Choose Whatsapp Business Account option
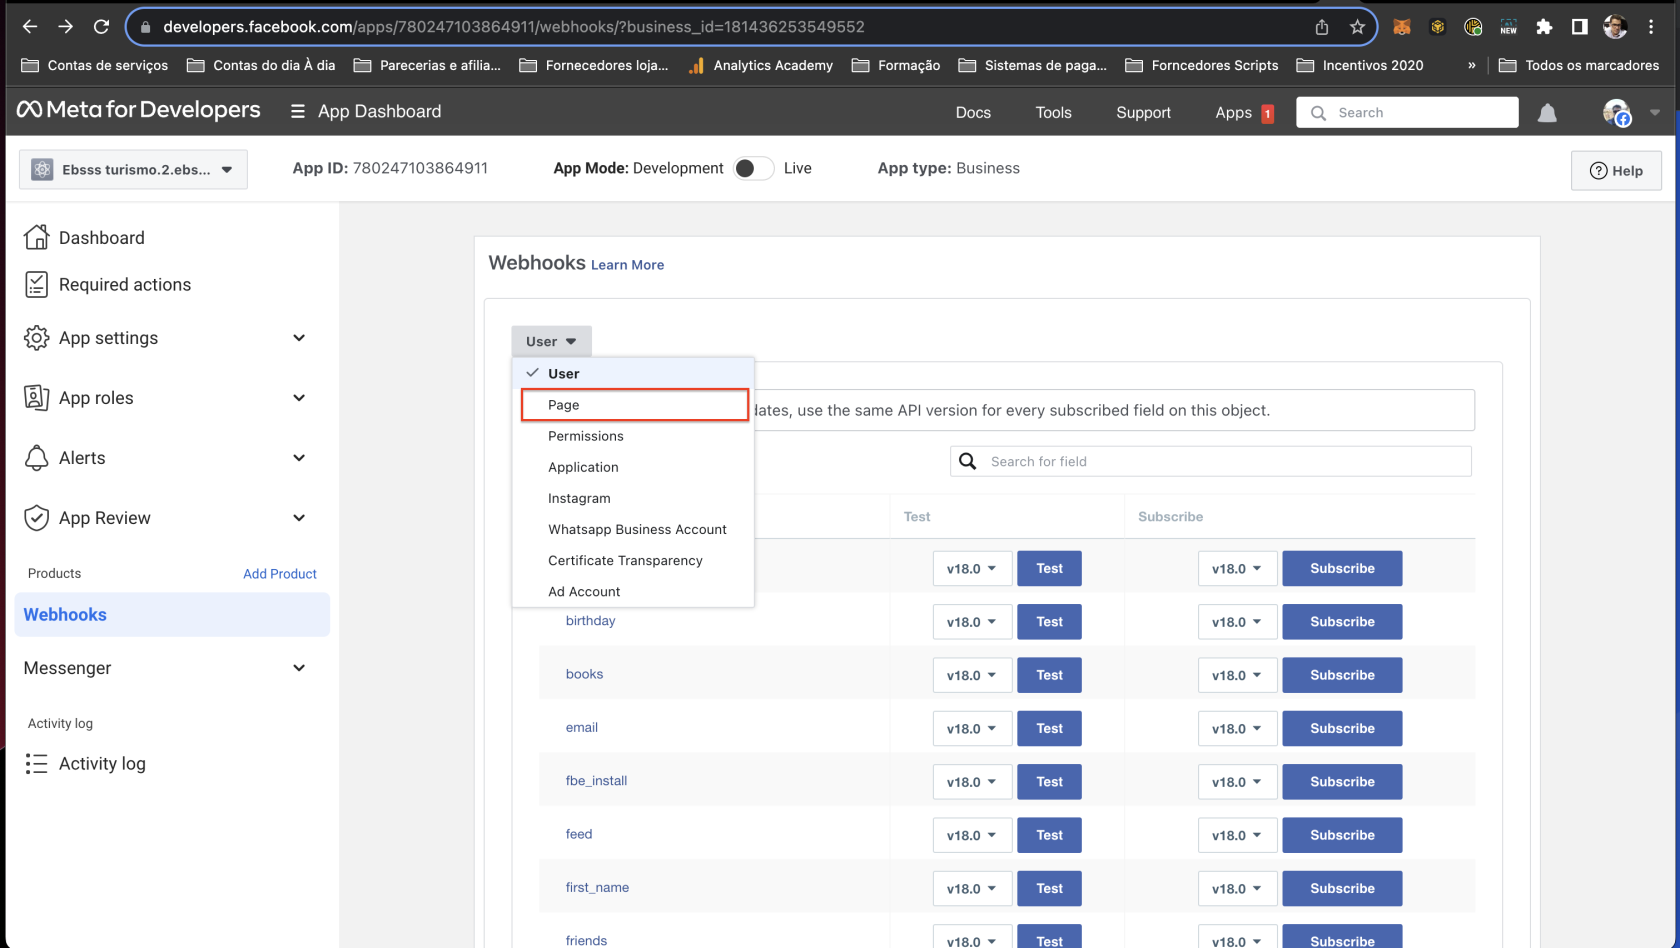The width and height of the screenshot is (1680, 948). click(x=633, y=529)
